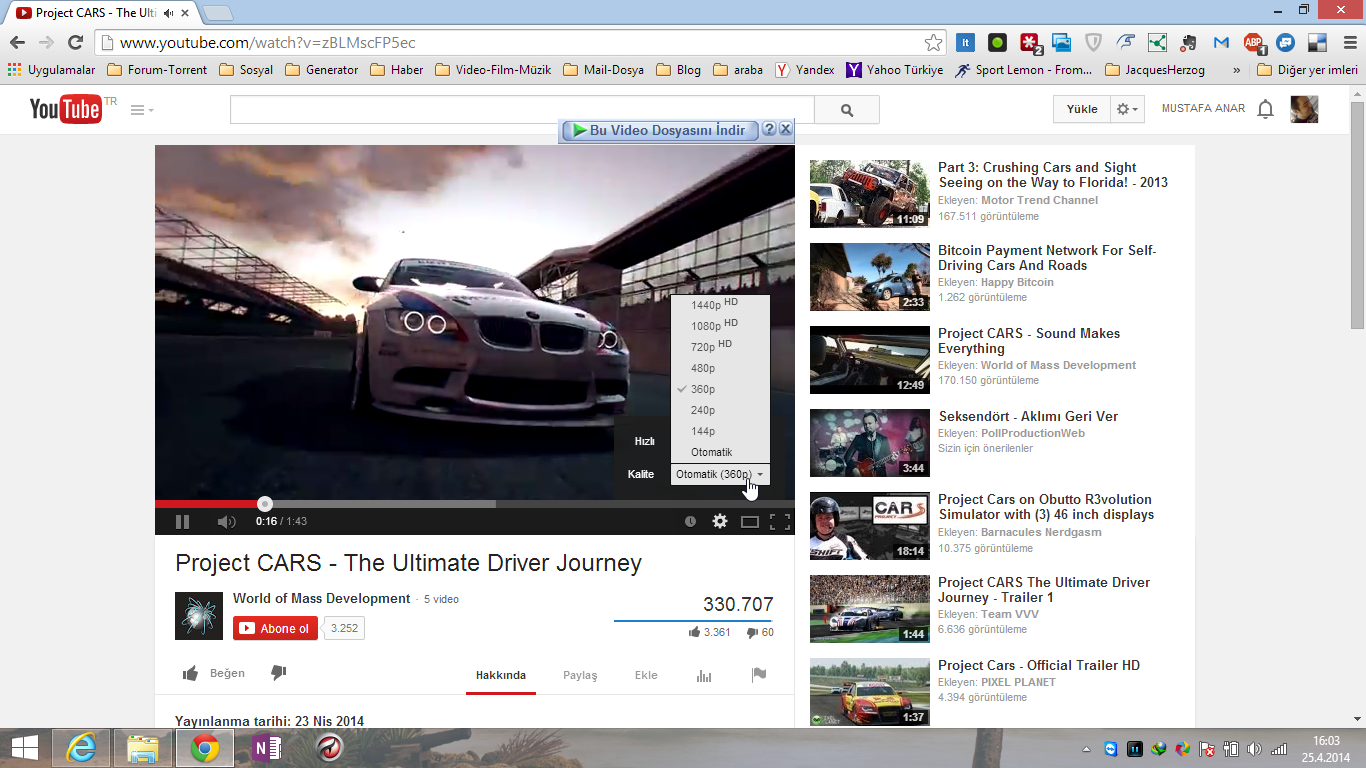Switch to the Paylaş tab

(580, 675)
